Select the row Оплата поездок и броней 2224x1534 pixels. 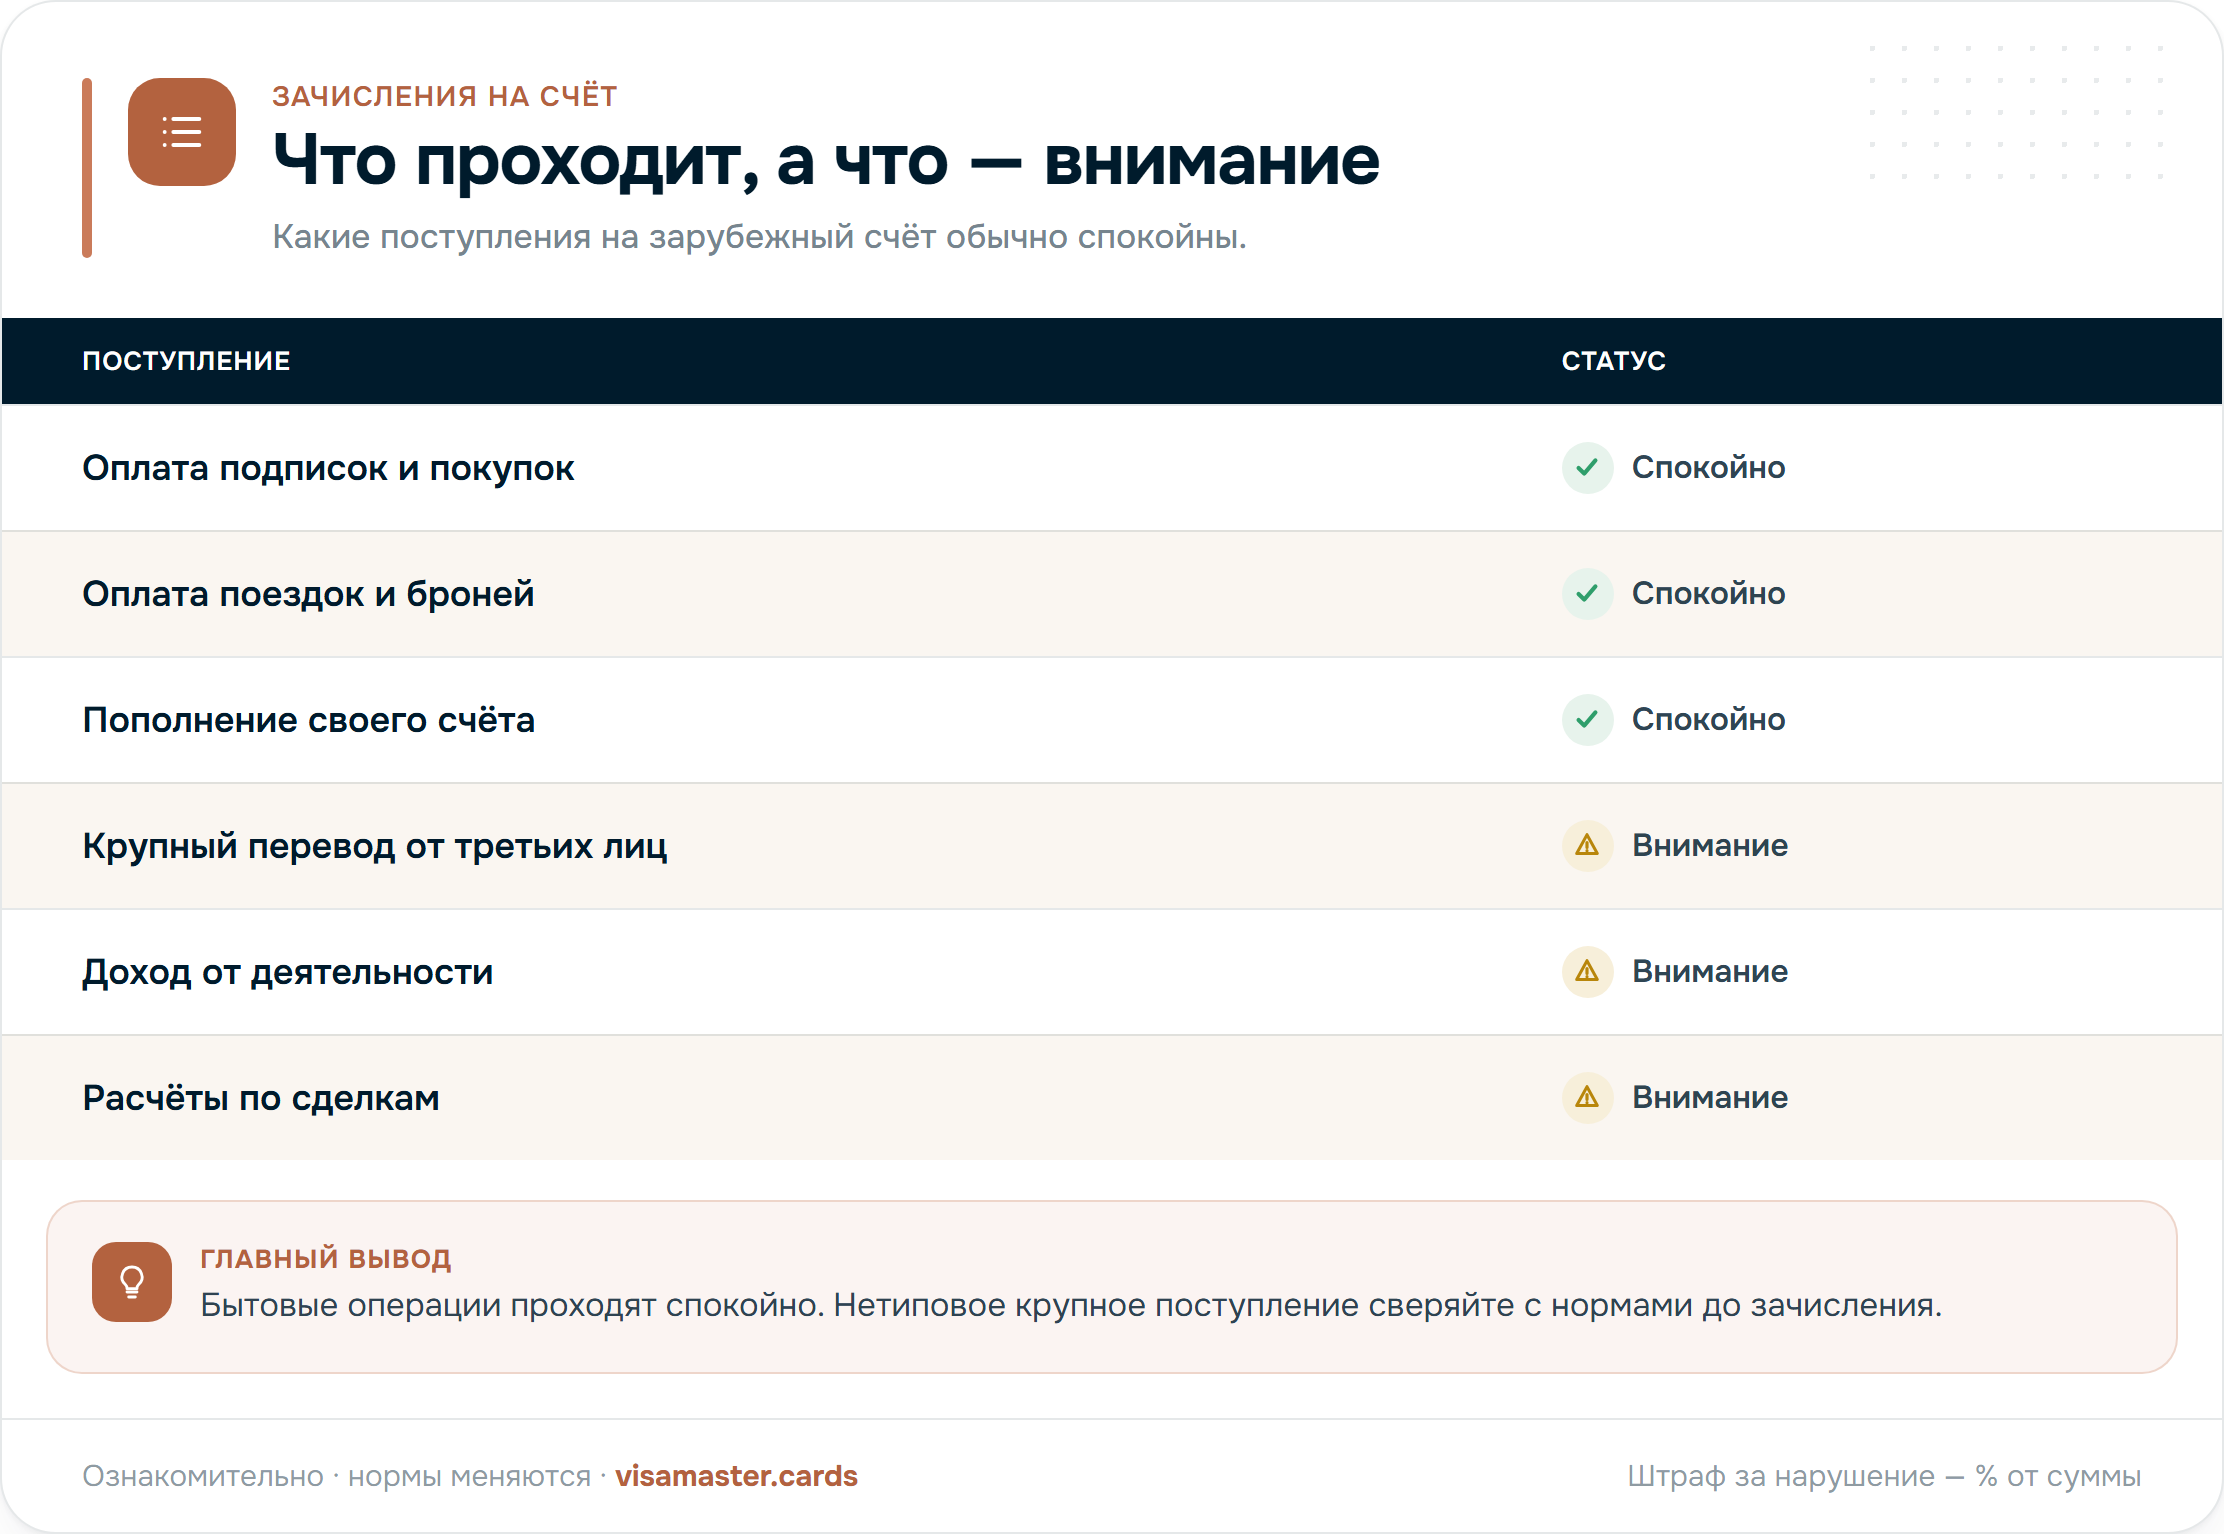click(1112, 594)
